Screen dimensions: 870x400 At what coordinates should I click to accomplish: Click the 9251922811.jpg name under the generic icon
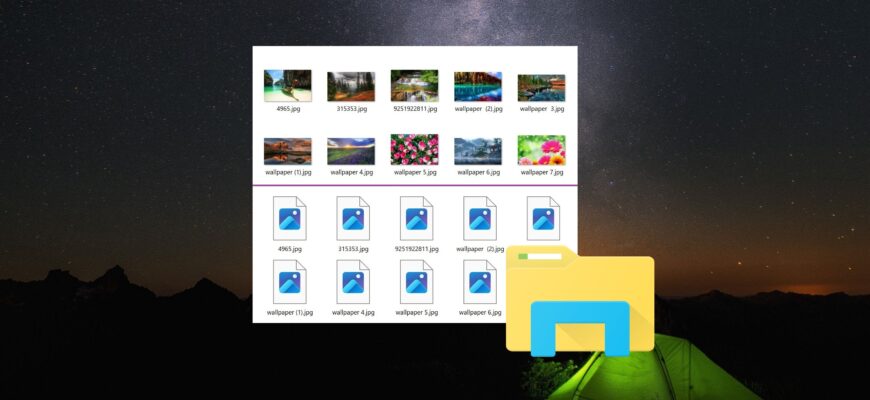[417, 249]
